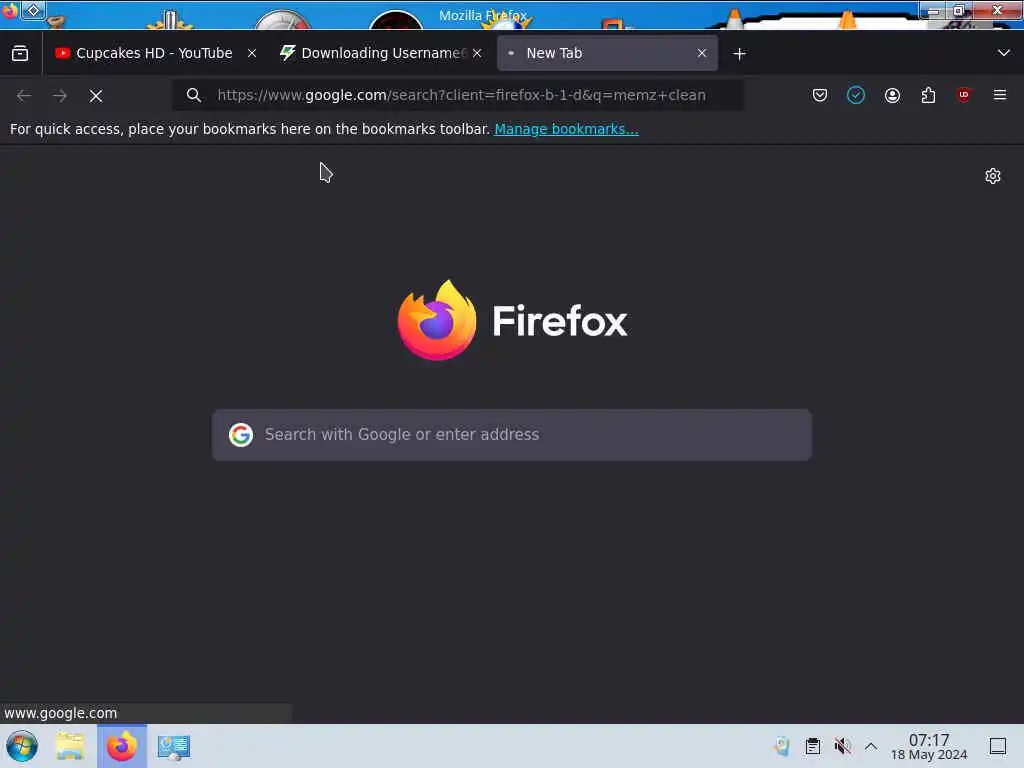Viewport: 1024px width, 768px height.
Task: Go back one page
Action: [x=24, y=96]
